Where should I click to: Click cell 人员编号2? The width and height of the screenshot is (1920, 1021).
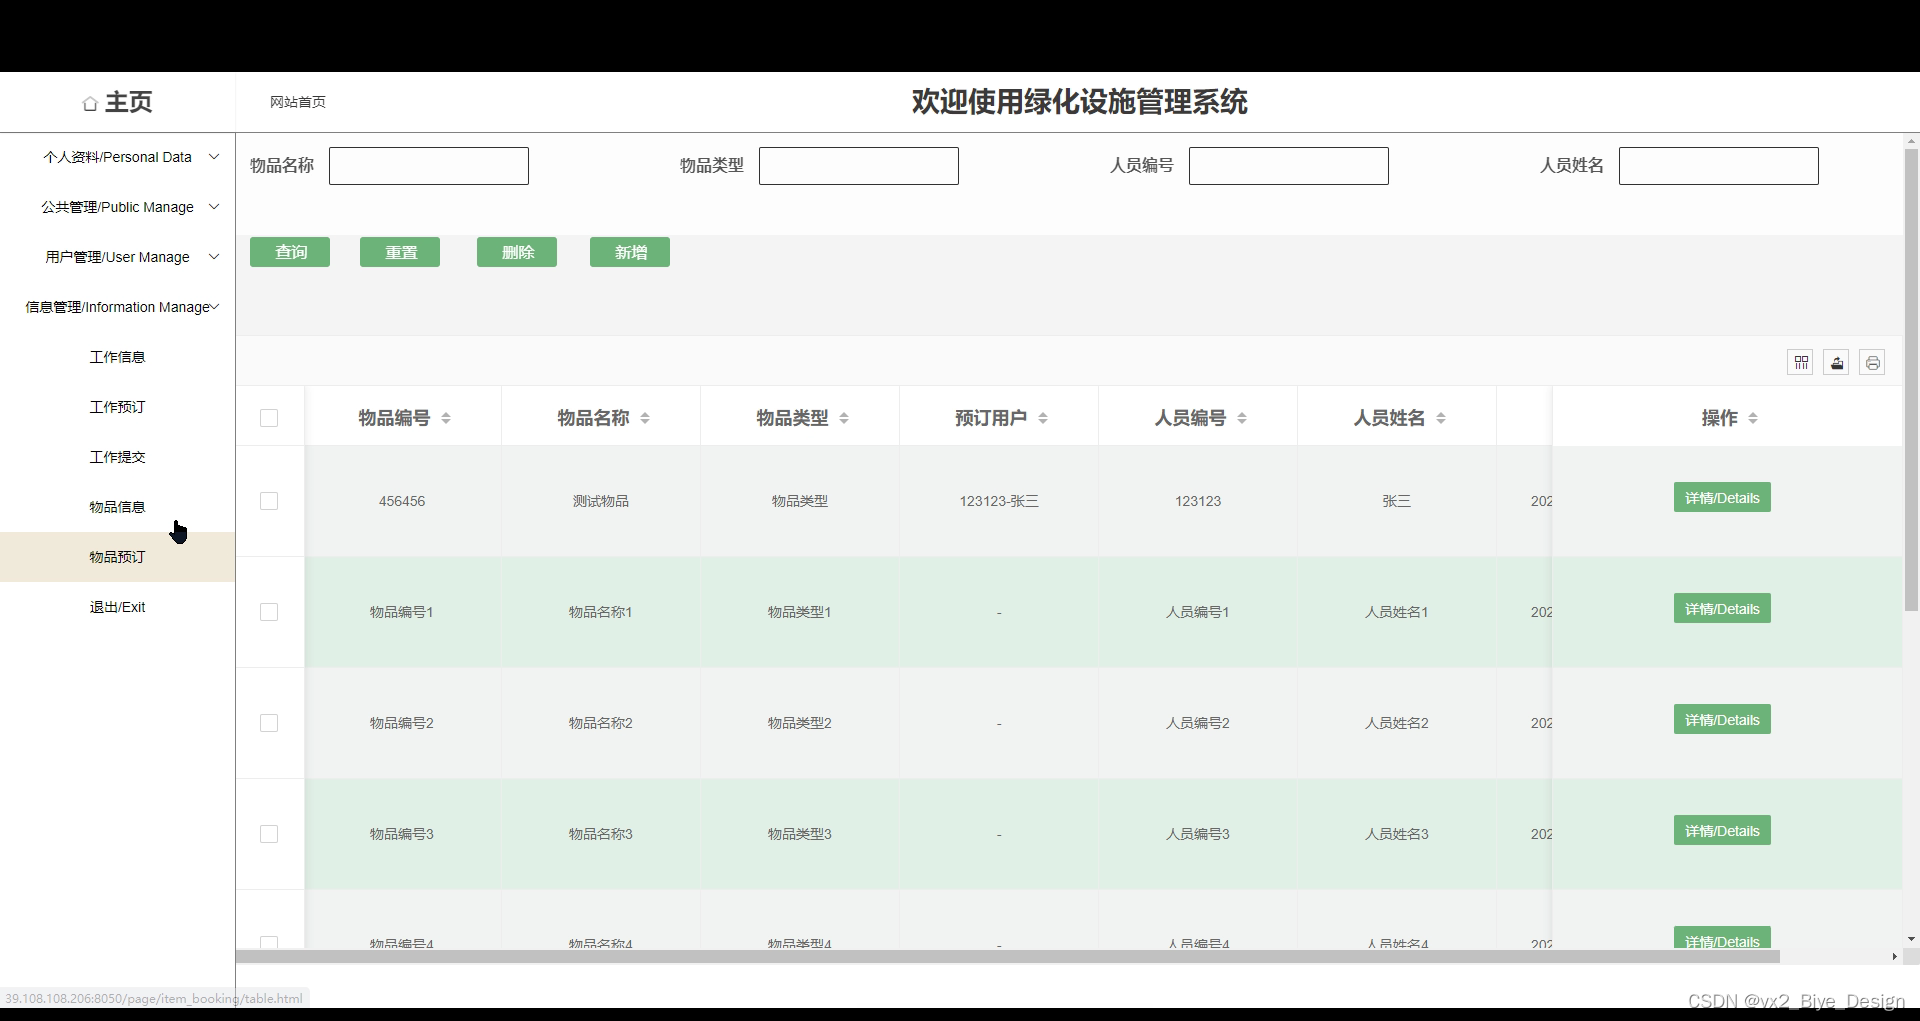(x=1198, y=723)
